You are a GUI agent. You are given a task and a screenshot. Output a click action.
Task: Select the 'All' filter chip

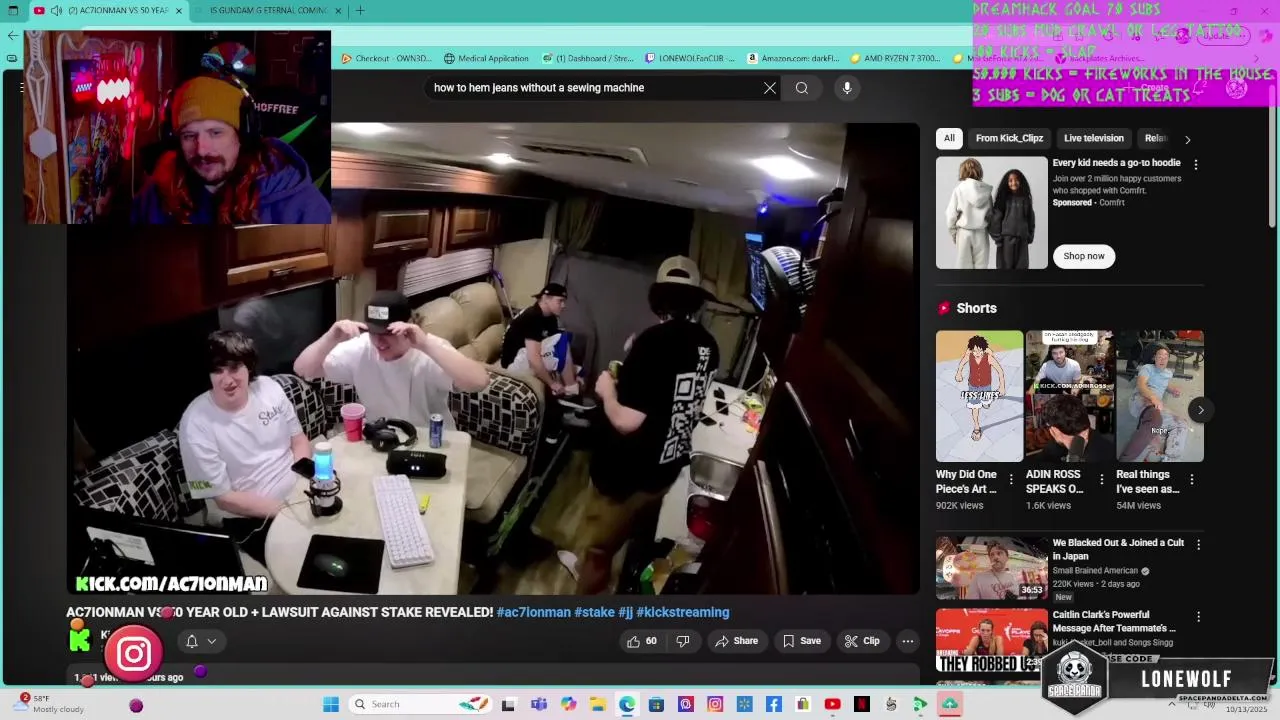pyautogui.click(x=949, y=138)
